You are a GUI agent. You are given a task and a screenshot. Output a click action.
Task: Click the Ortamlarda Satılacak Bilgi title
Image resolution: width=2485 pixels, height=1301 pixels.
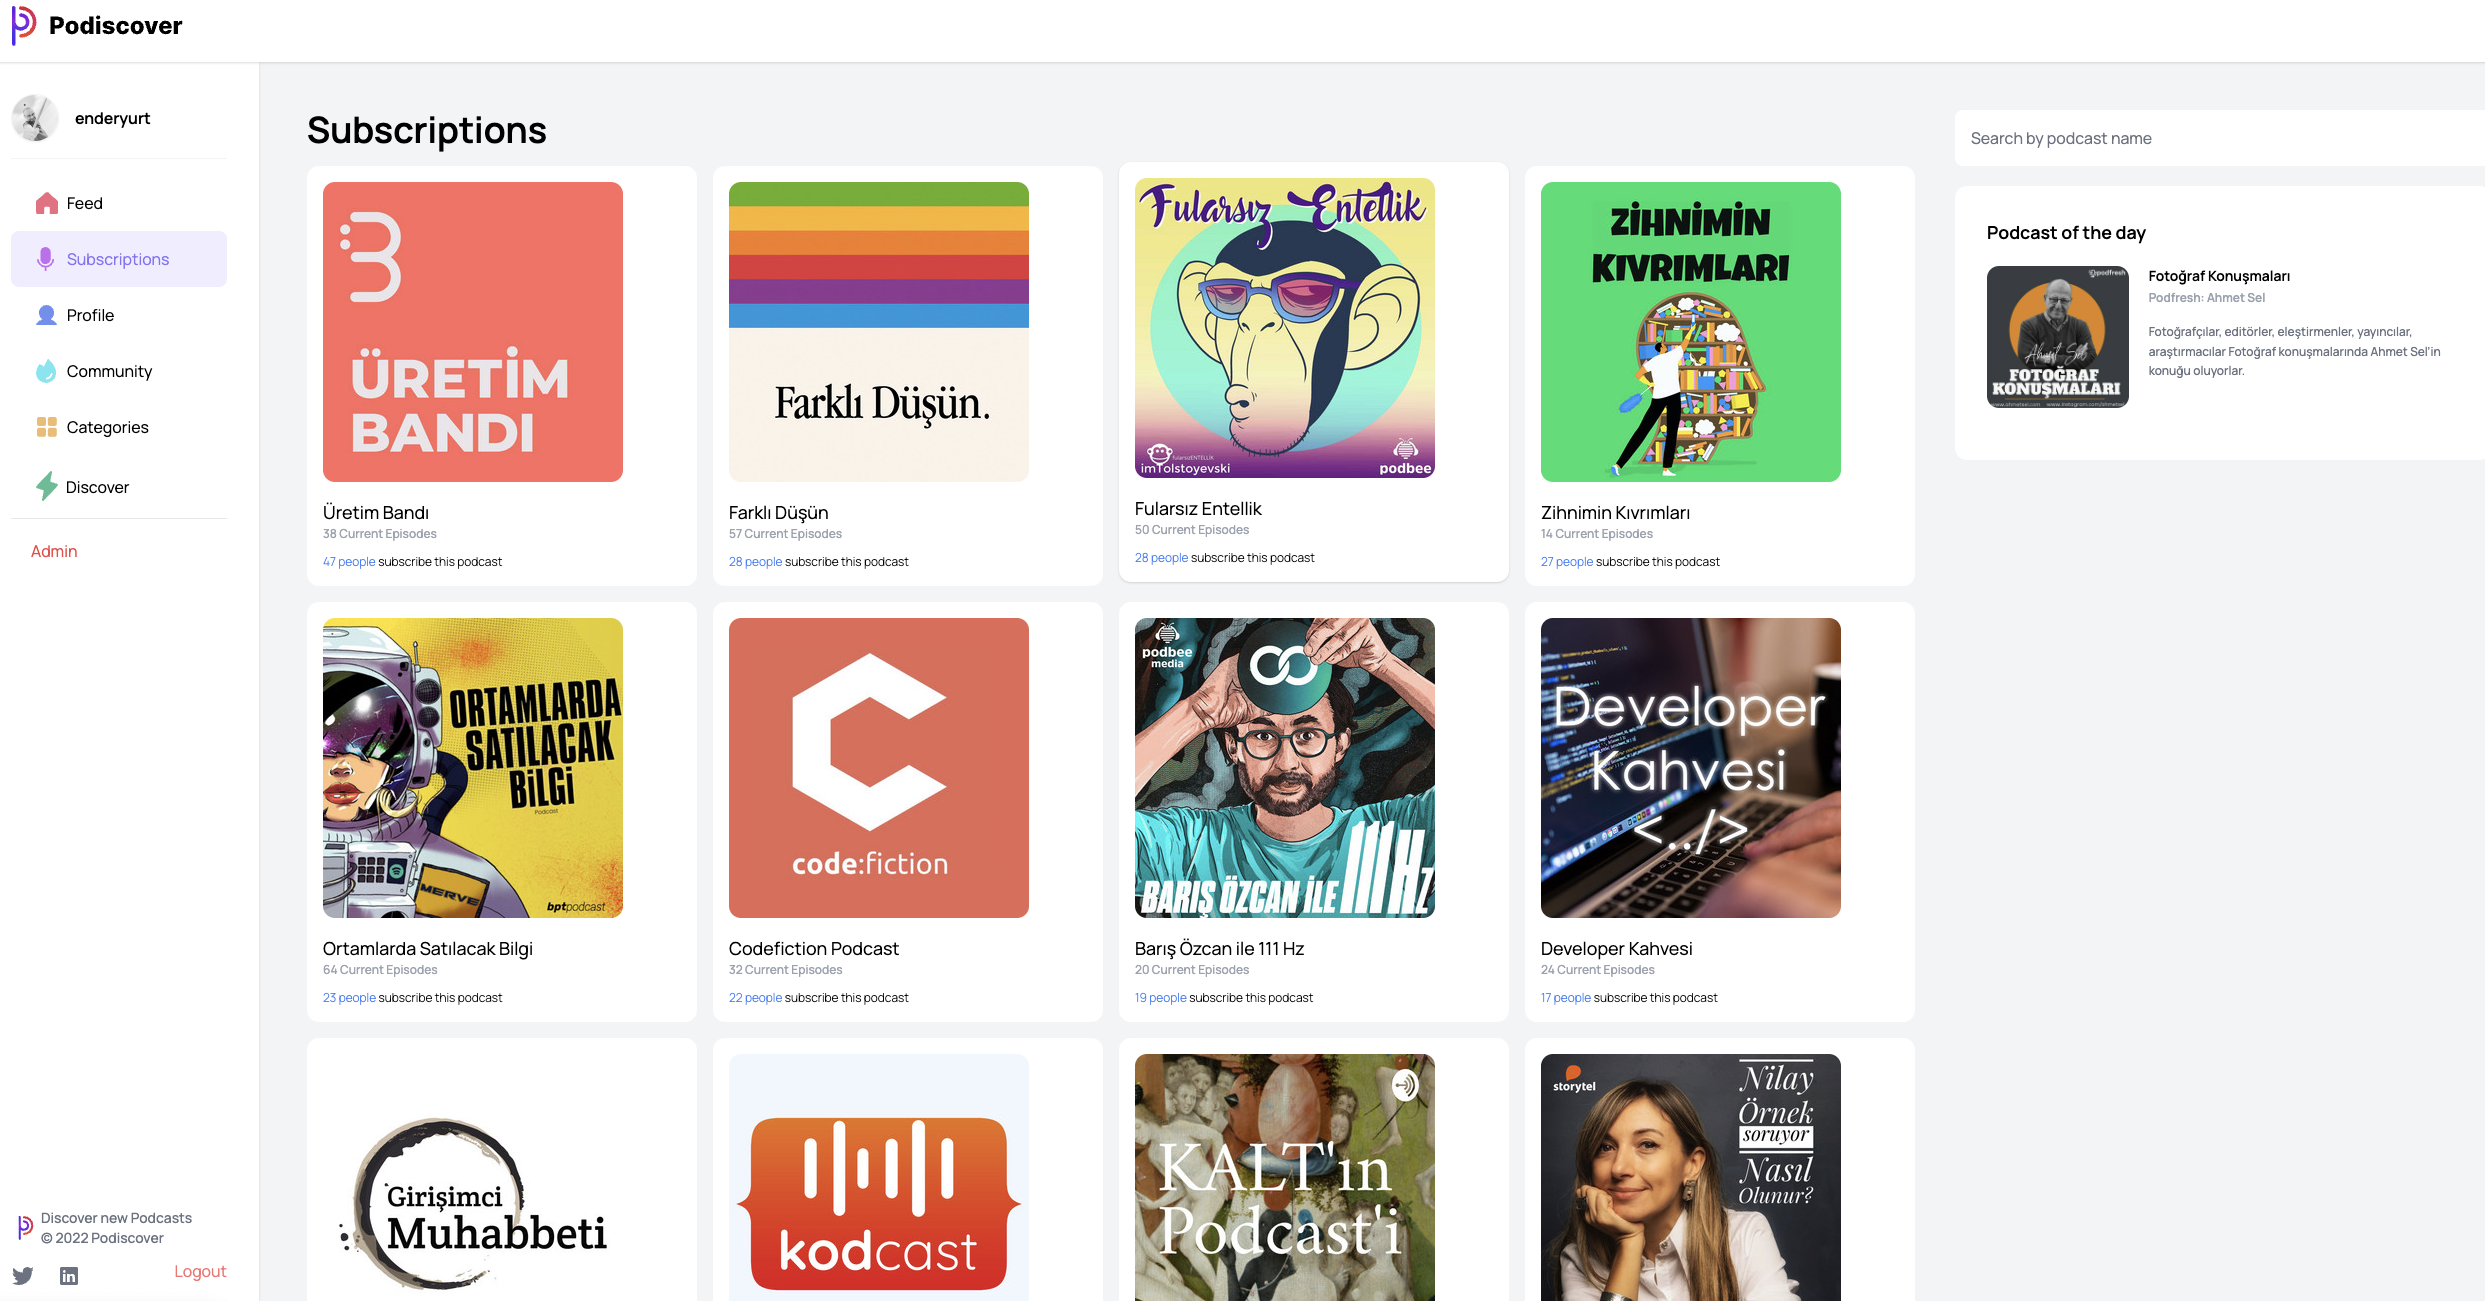point(428,948)
